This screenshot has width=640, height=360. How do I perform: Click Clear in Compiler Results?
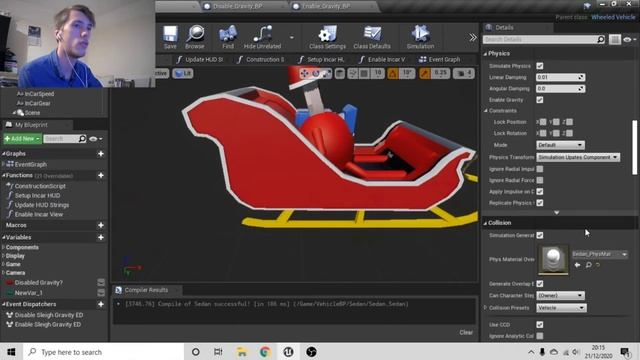click(x=466, y=333)
